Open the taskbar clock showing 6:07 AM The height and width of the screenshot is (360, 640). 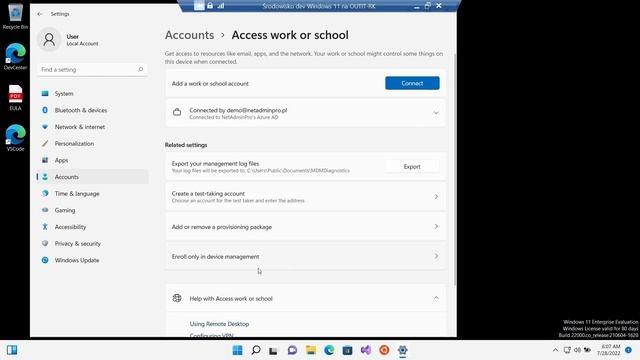609,350
